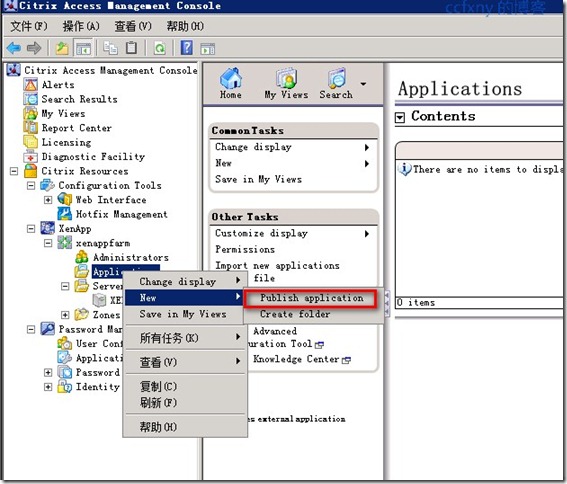Click the xenappfarm farm icon

65,243
